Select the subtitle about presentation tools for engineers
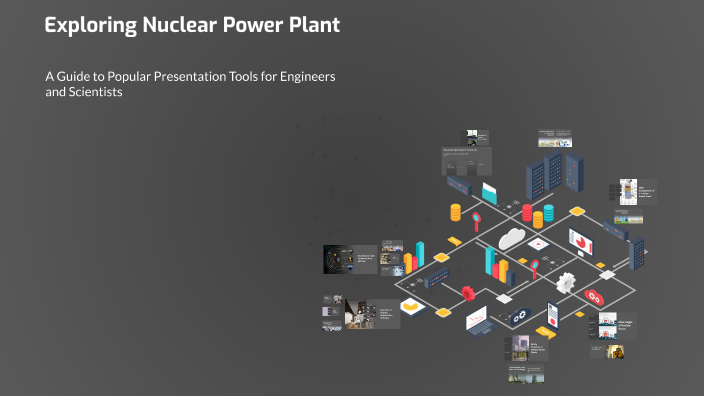Viewport: 704px width, 396px height. coord(190,84)
